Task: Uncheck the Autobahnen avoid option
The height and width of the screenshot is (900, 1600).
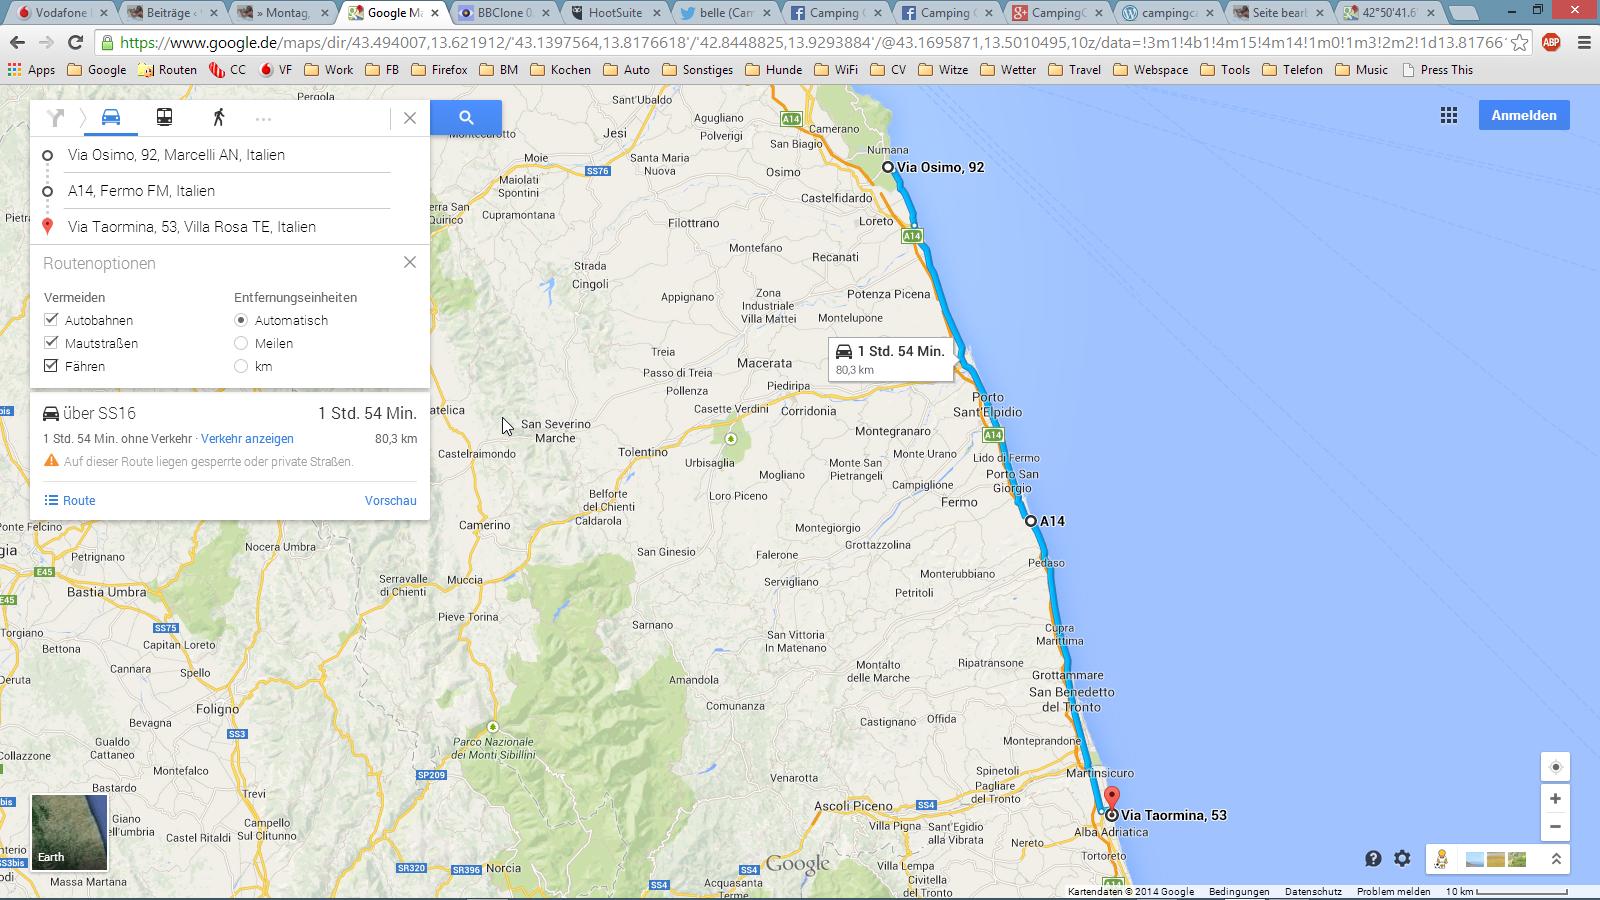Action: tap(51, 320)
